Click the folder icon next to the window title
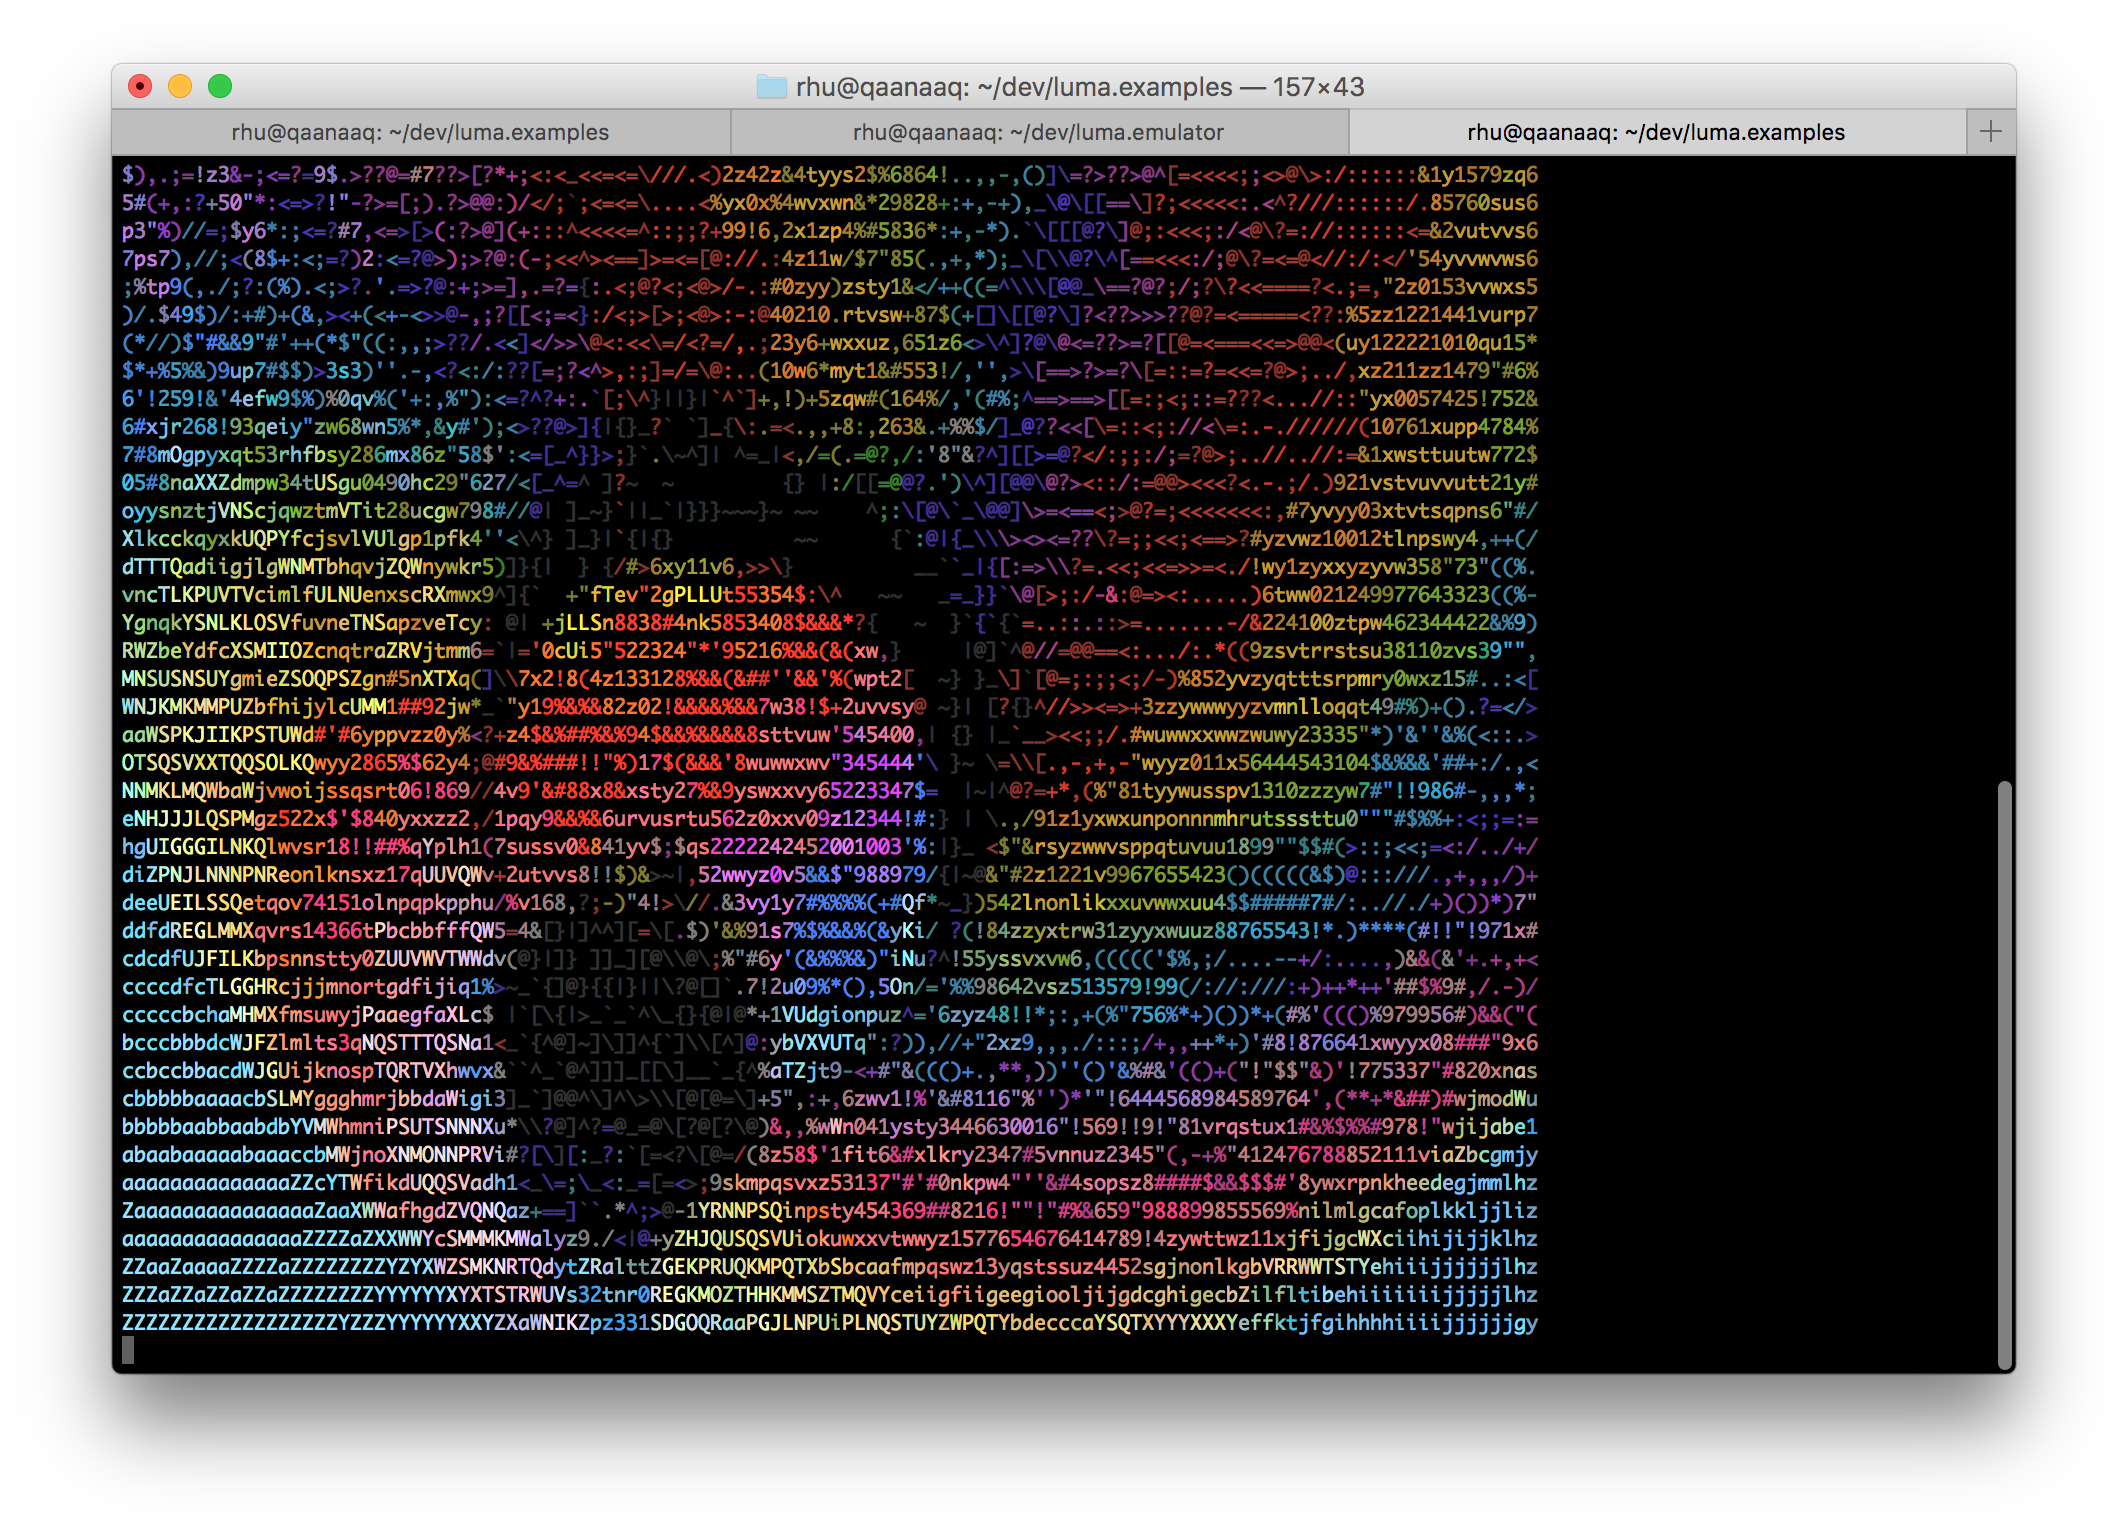Screen dimensions: 2128x1534 point(770,88)
